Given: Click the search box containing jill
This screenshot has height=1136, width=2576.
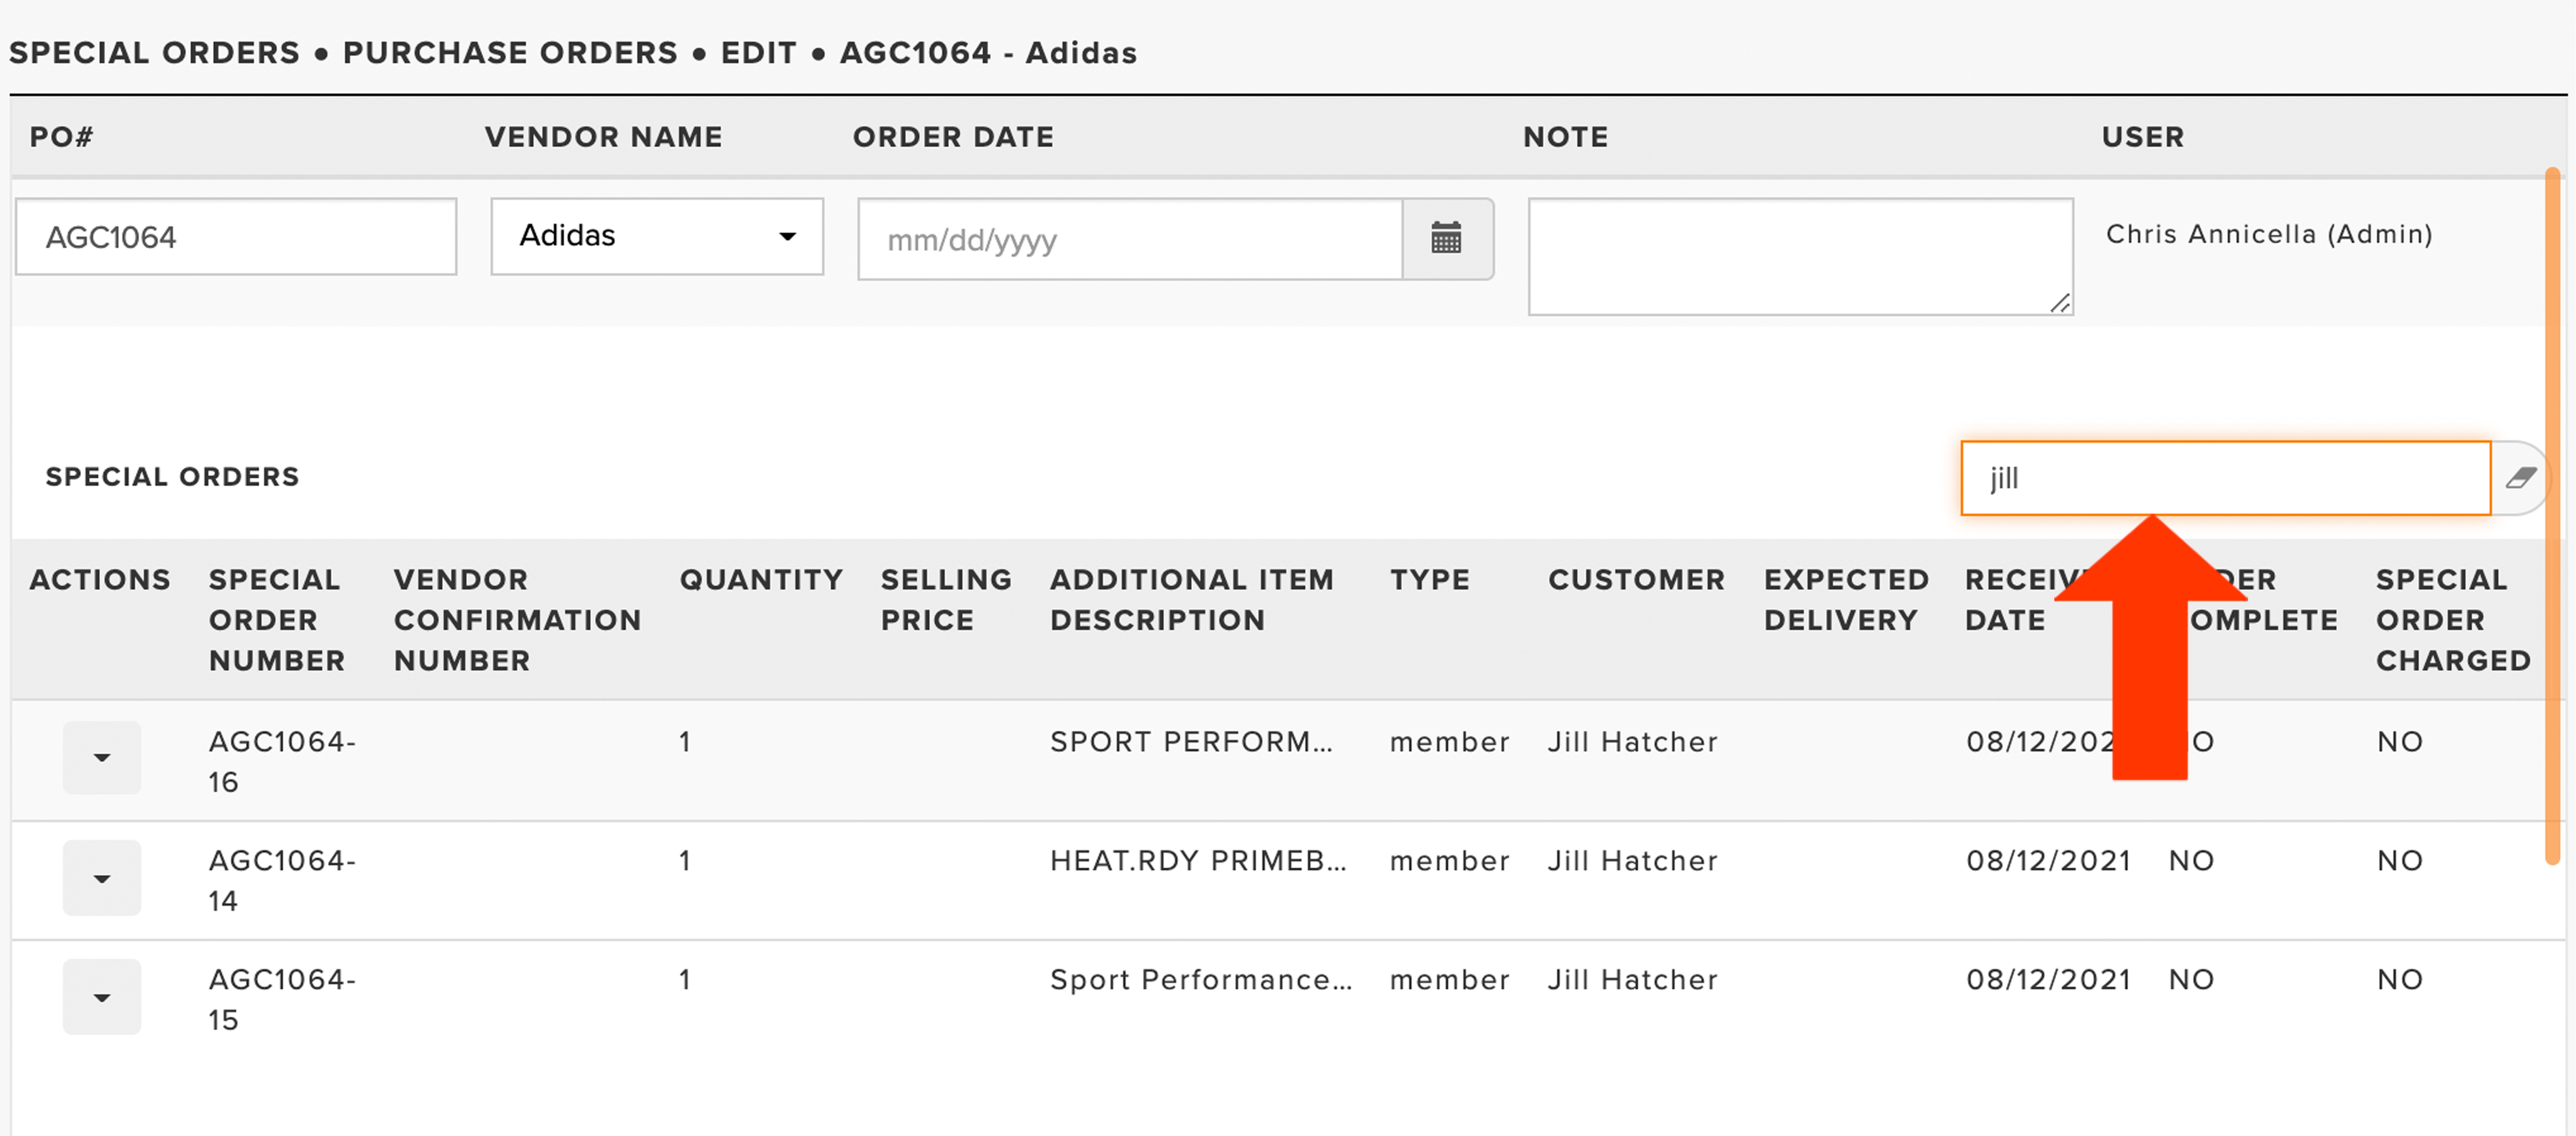Looking at the screenshot, I should (x=2225, y=478).
